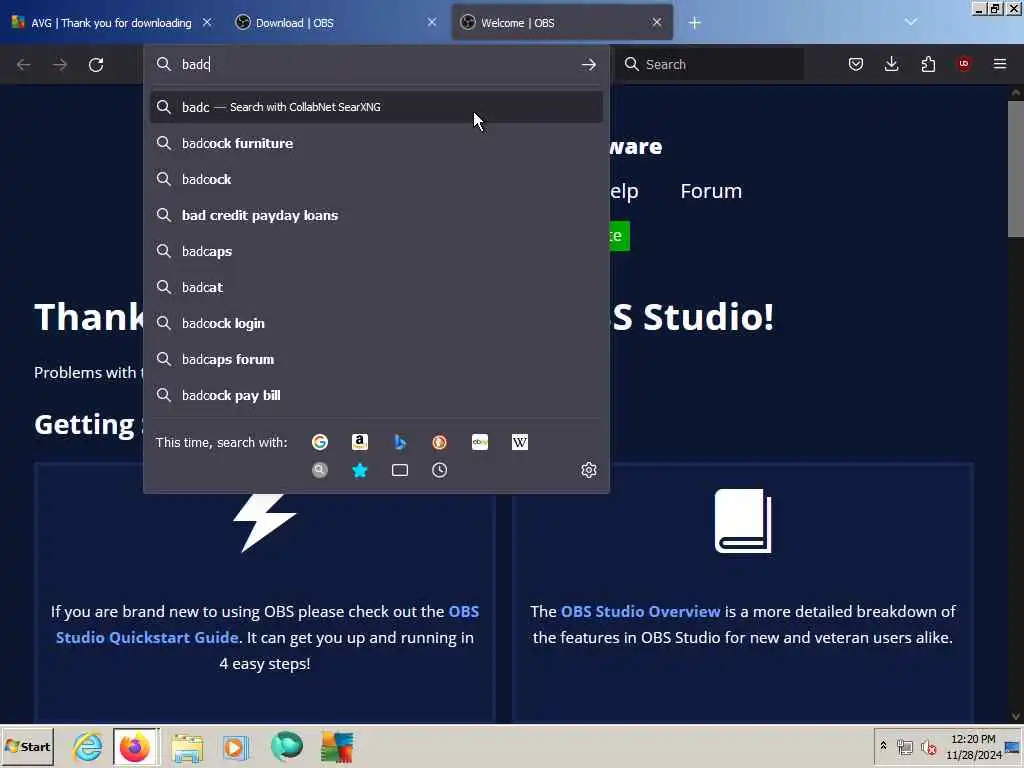Search open tabs with the tab icon
The height and width of the screenshot is (768, 1024).
[400, 470]
